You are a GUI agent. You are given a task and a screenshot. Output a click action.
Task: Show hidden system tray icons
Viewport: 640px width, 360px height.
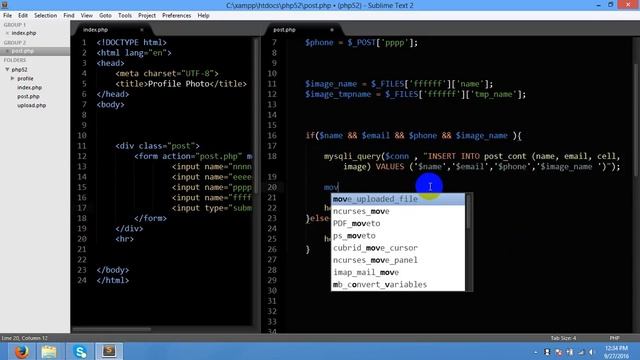[x=536, y=352]
